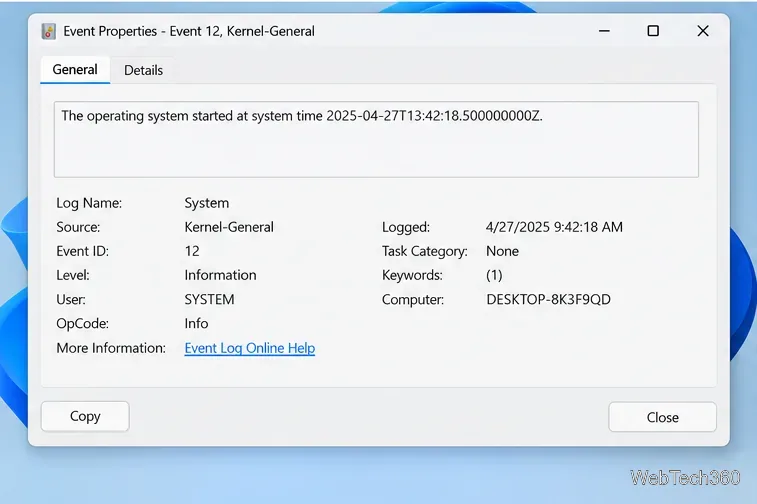
Task: Click the Copy button
Action: coord(85,416)
